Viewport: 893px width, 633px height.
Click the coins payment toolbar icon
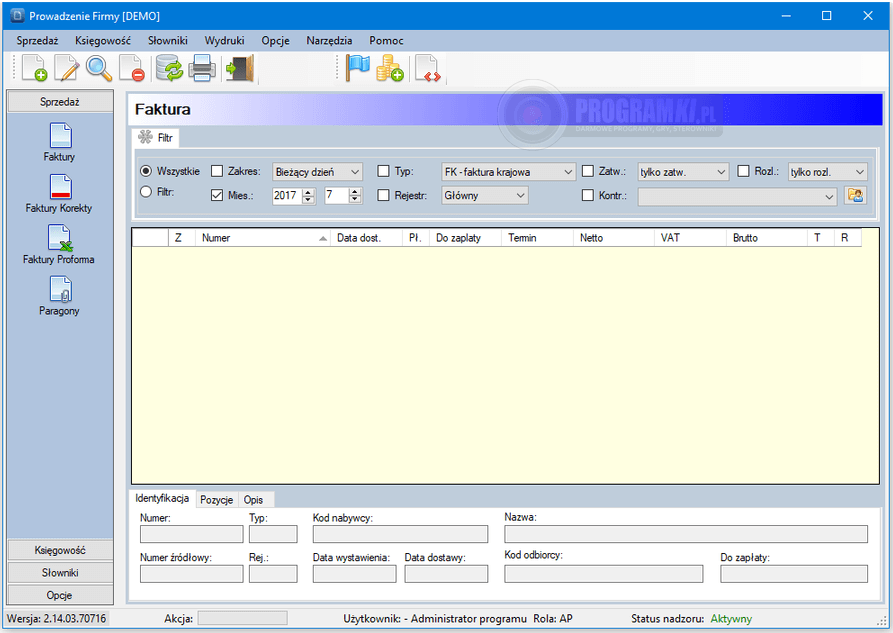coord(390,68)
